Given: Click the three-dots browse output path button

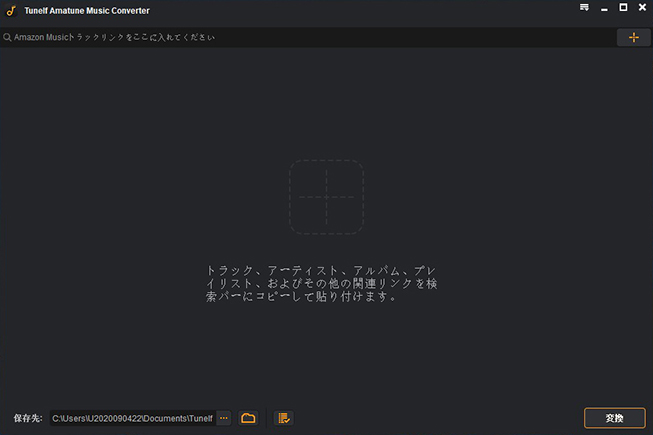Looking at the screenshot, I should point(224,418).
